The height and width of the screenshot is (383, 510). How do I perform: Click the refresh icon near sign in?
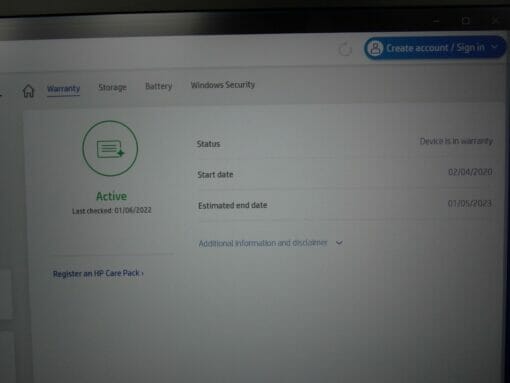click(345, 49)
